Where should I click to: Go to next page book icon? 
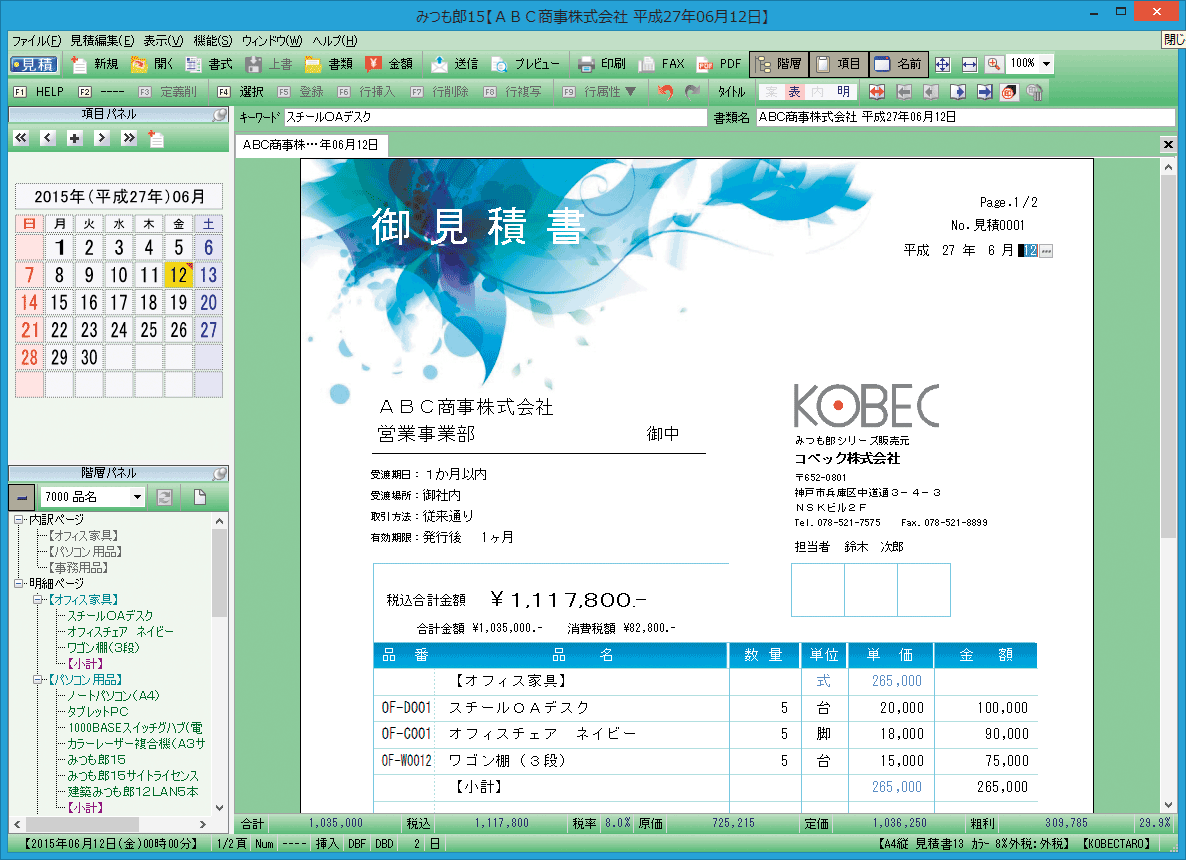tap(958, 92)
